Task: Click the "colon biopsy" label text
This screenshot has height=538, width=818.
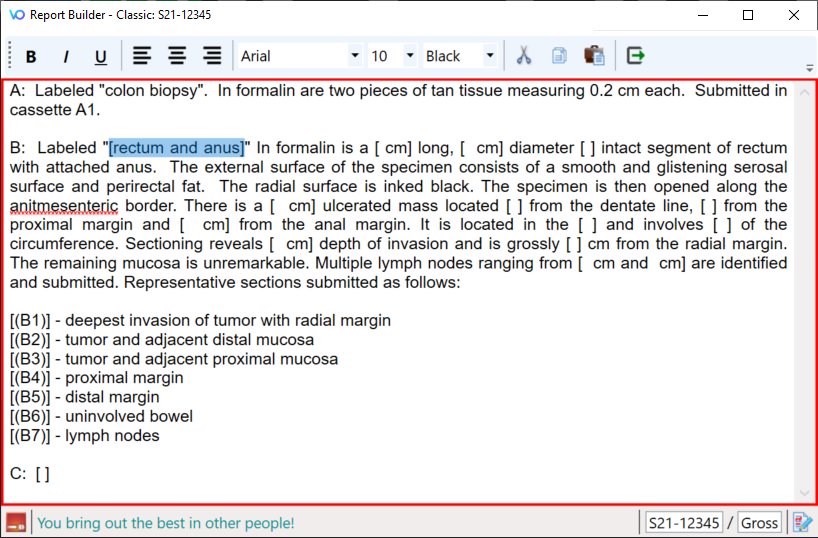Action: tap(152, 91)
